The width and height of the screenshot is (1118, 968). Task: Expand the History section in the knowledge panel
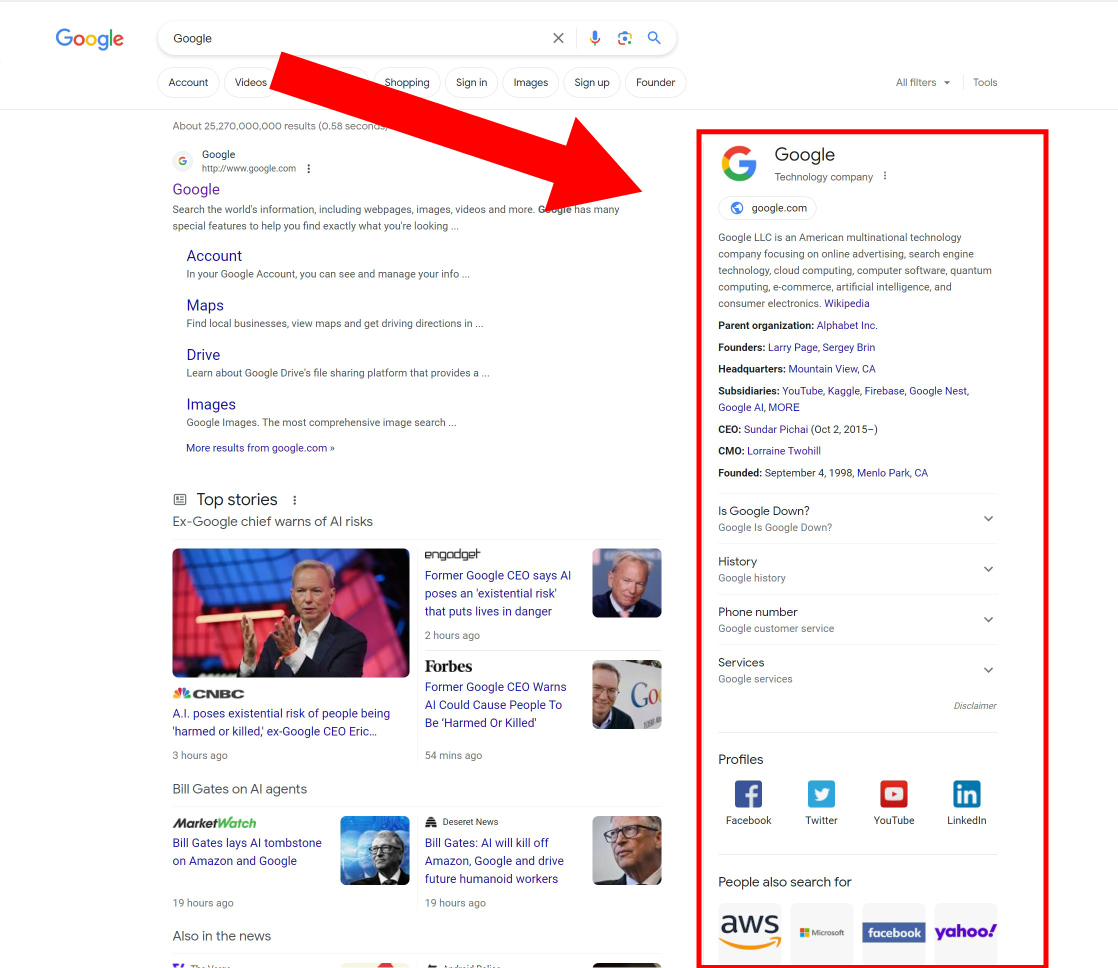click(x=988, y=569)
